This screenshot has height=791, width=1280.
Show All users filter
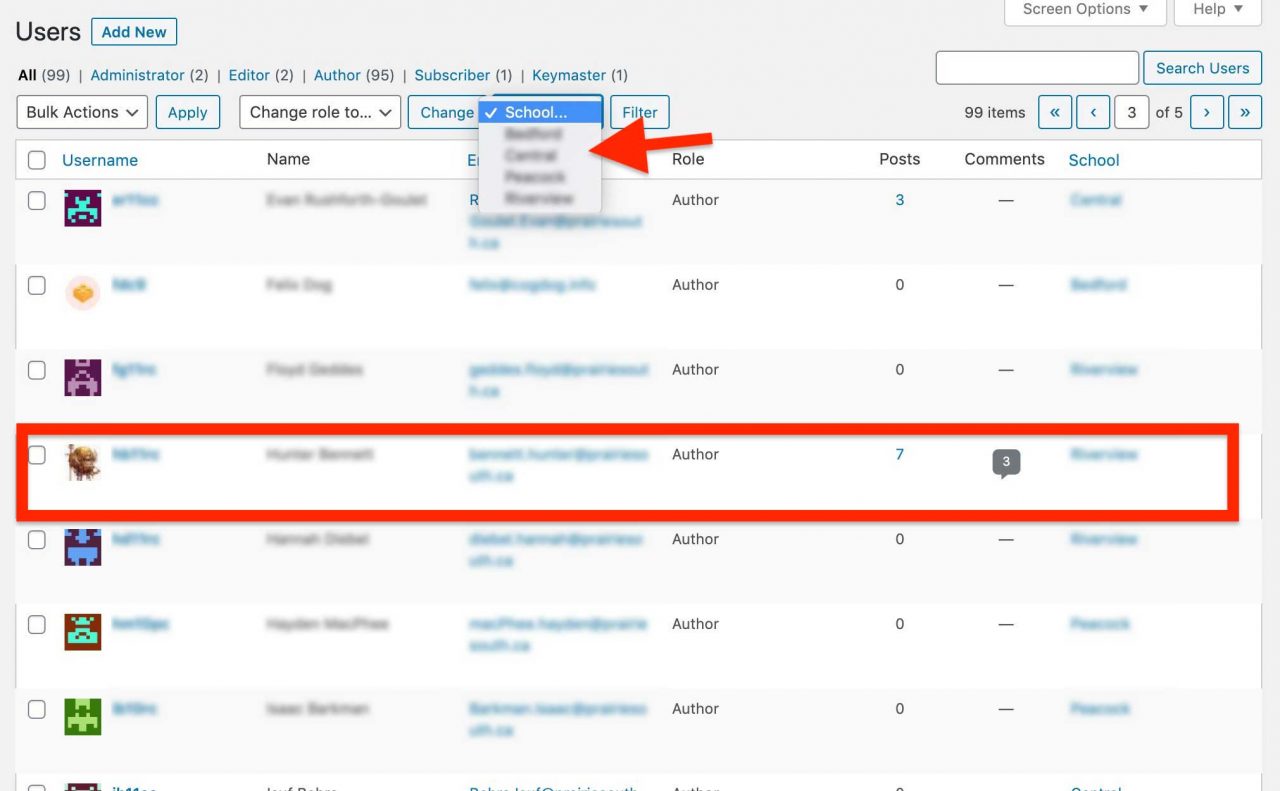(27, 75)
